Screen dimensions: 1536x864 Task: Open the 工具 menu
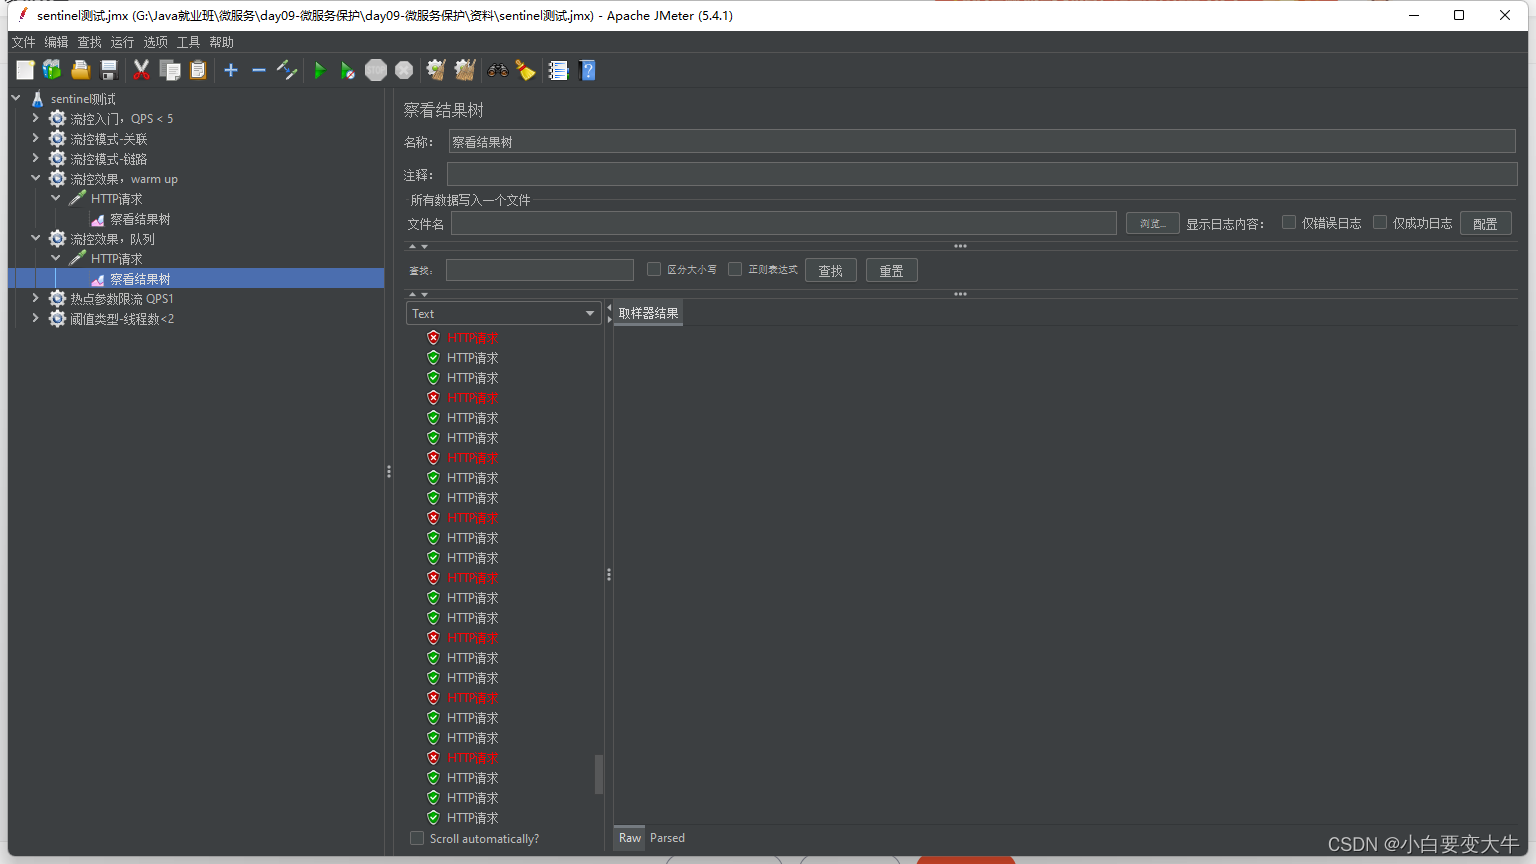pyautogui.click(x=188, y=42)
